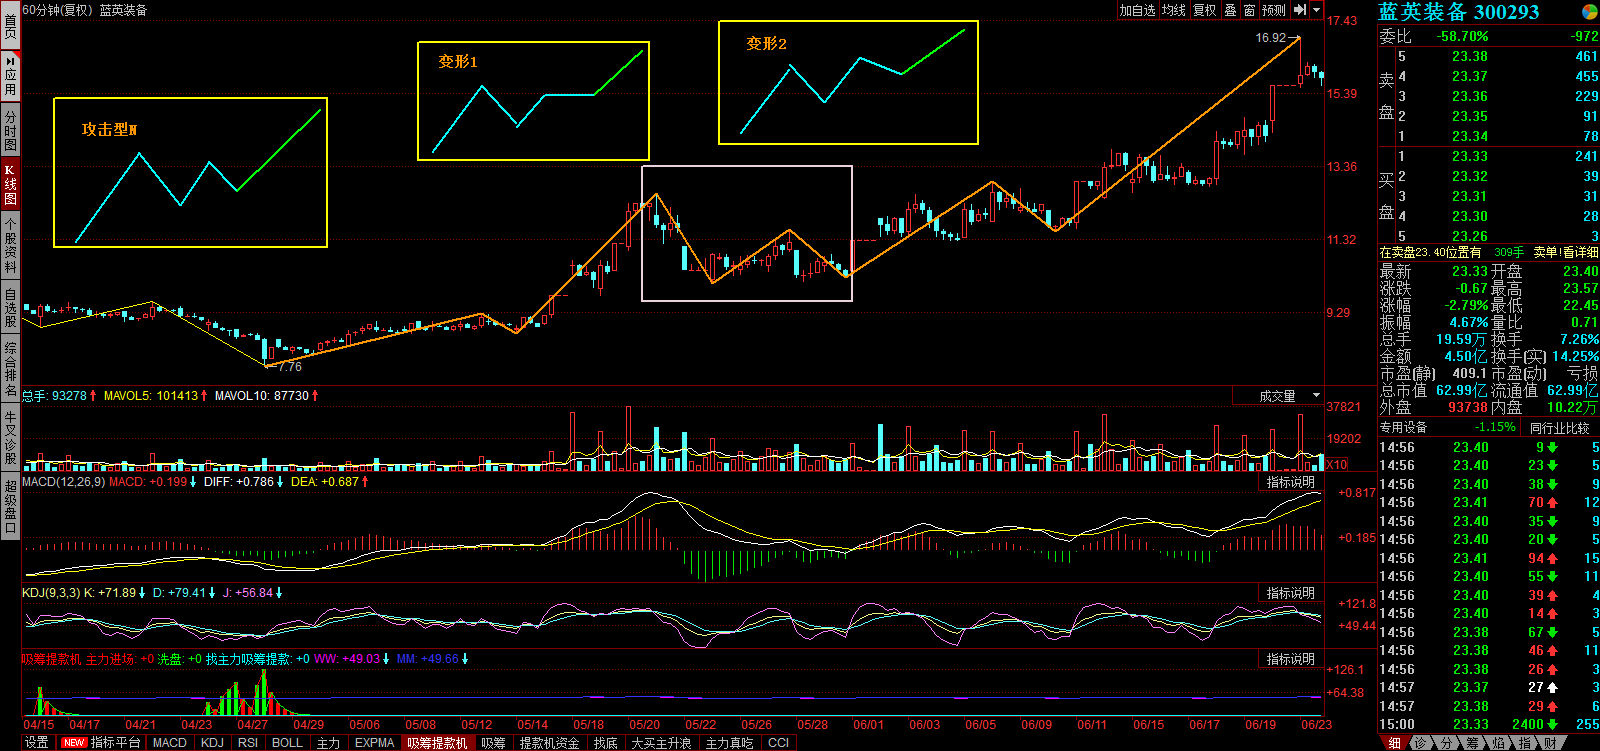Viewport: 1600px width, 751px height.
Task: Toggle 复权 price adjustment
Action: [1204, 10]
